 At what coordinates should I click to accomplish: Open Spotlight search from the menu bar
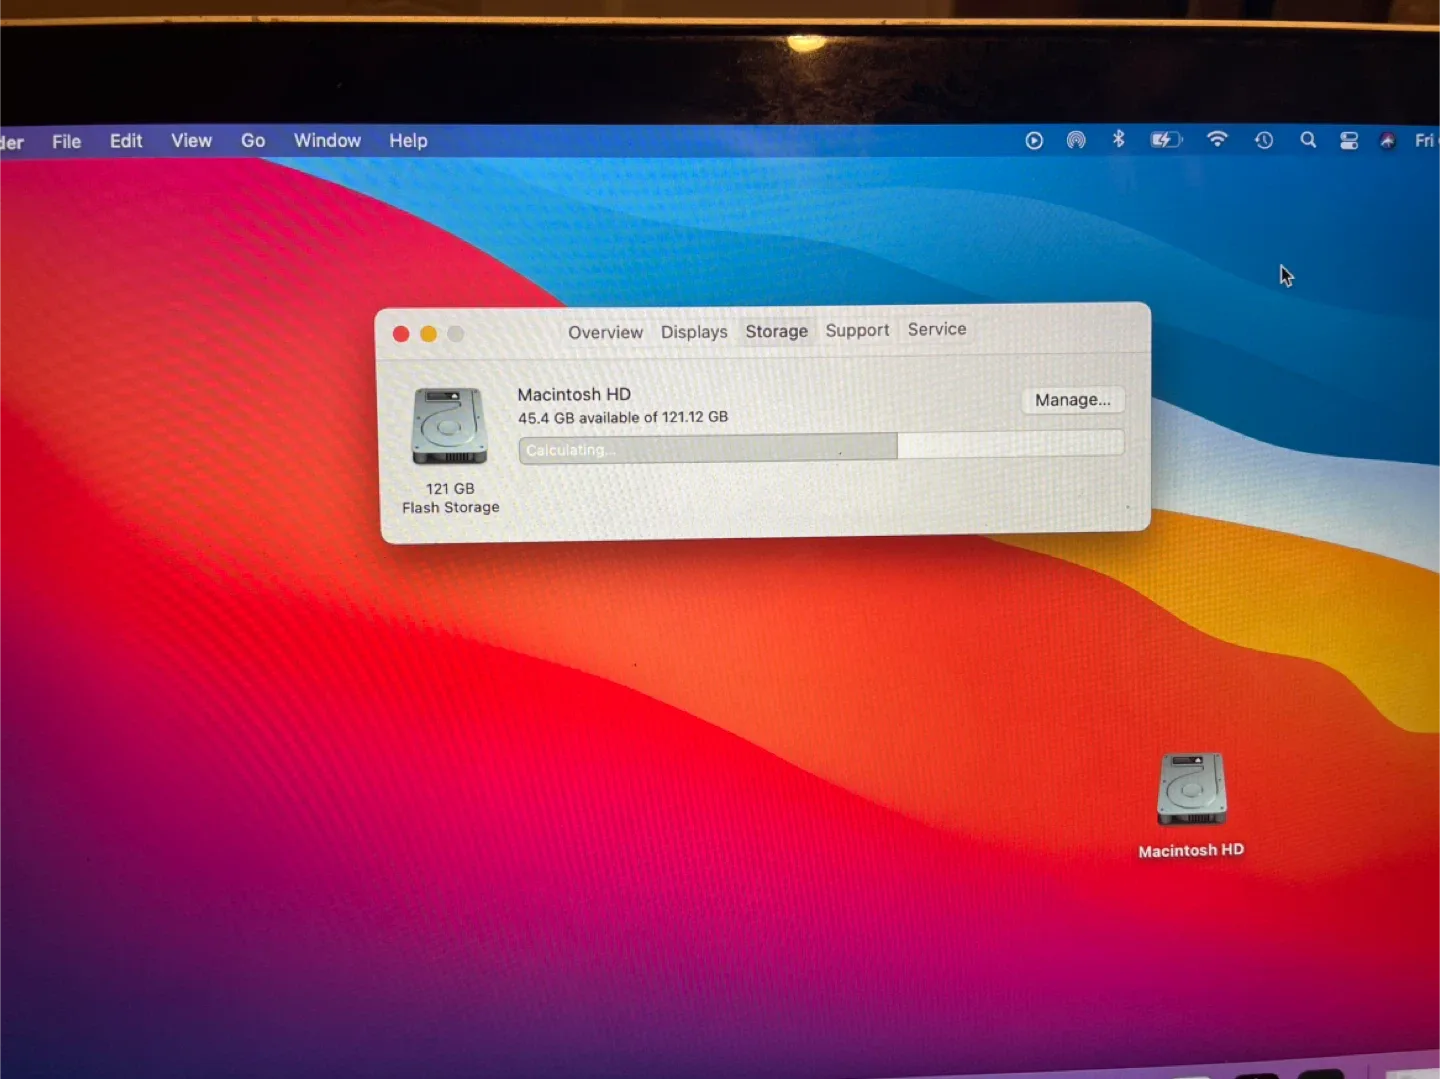[x=1307, y=140]
